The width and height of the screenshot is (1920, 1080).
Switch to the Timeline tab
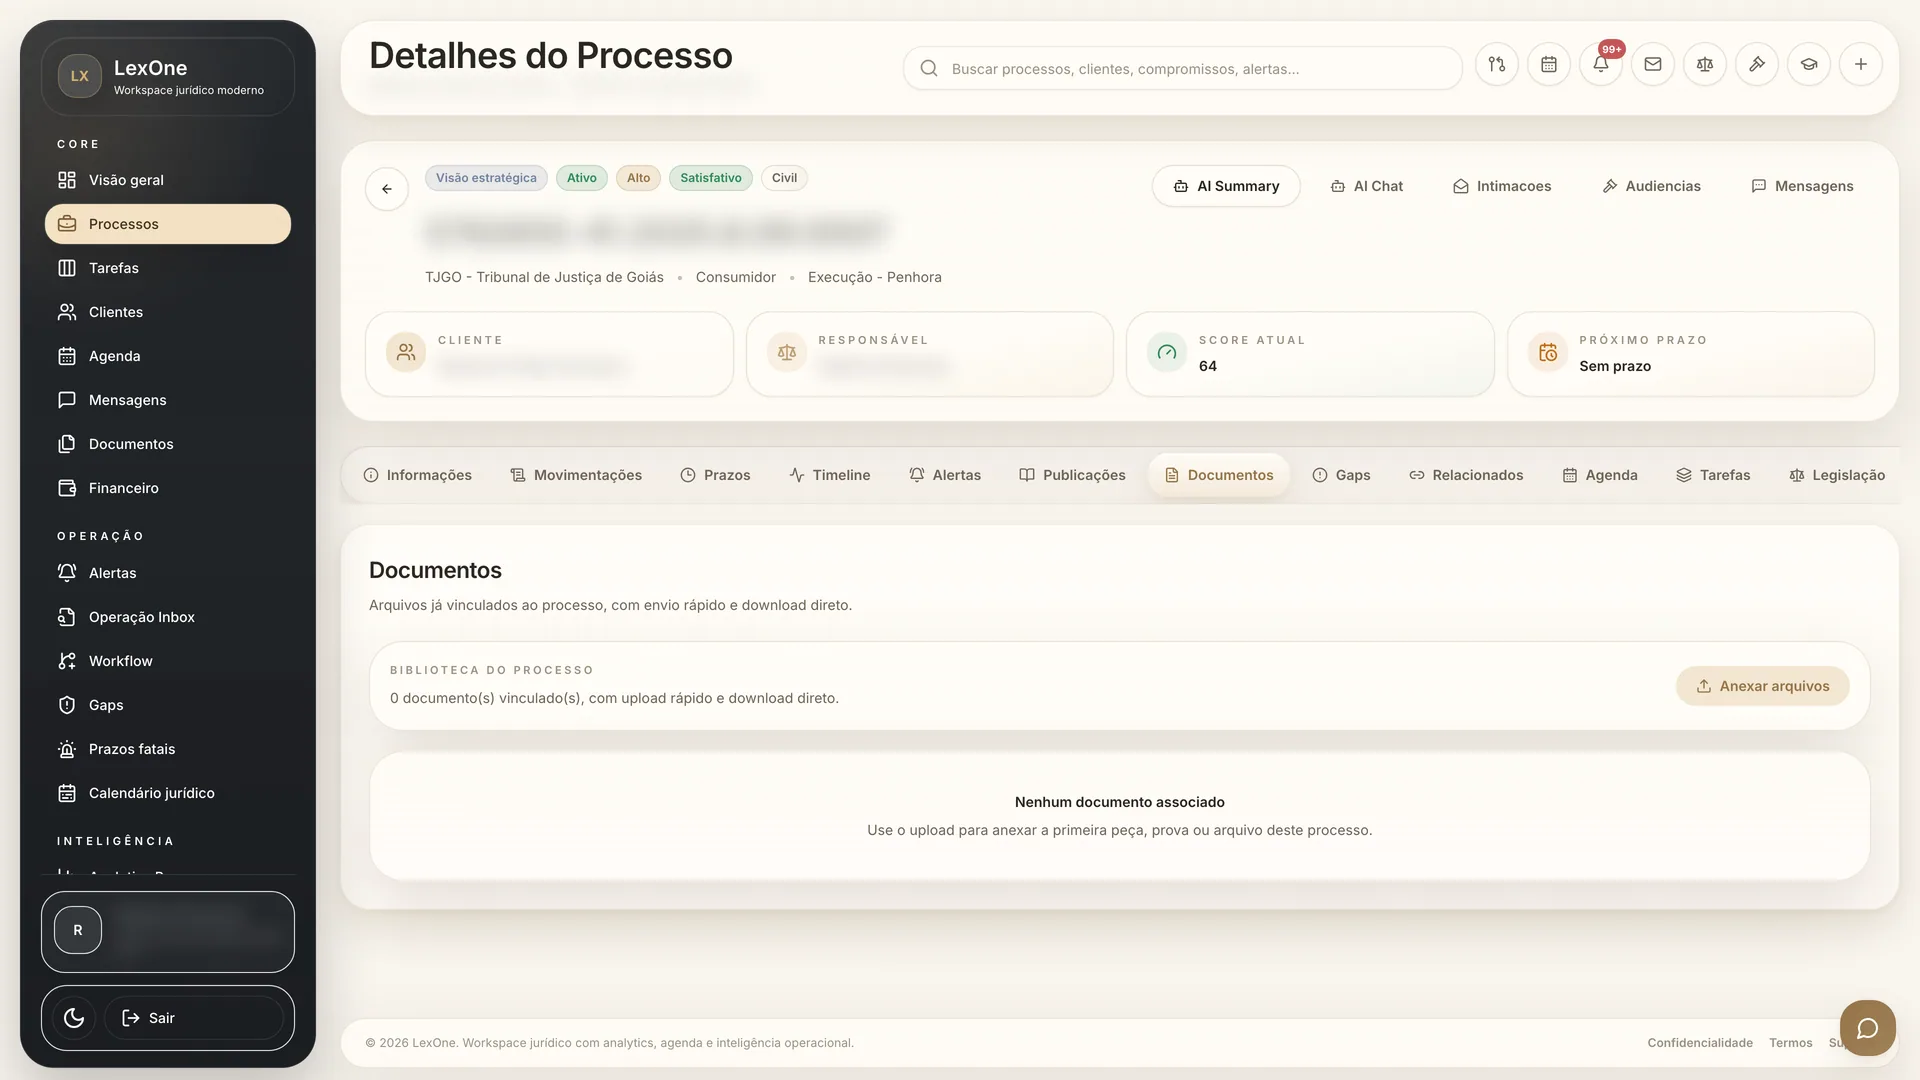829,475
